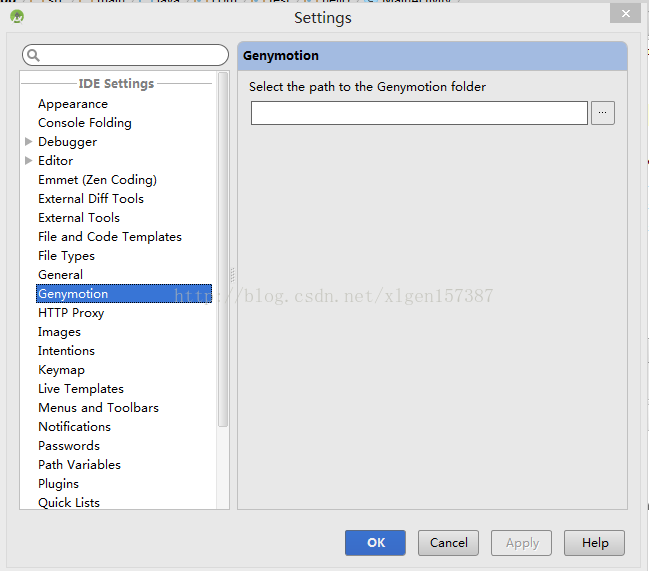Open Console Folding settings
The image size is (649, 571).
click(85, 123)
